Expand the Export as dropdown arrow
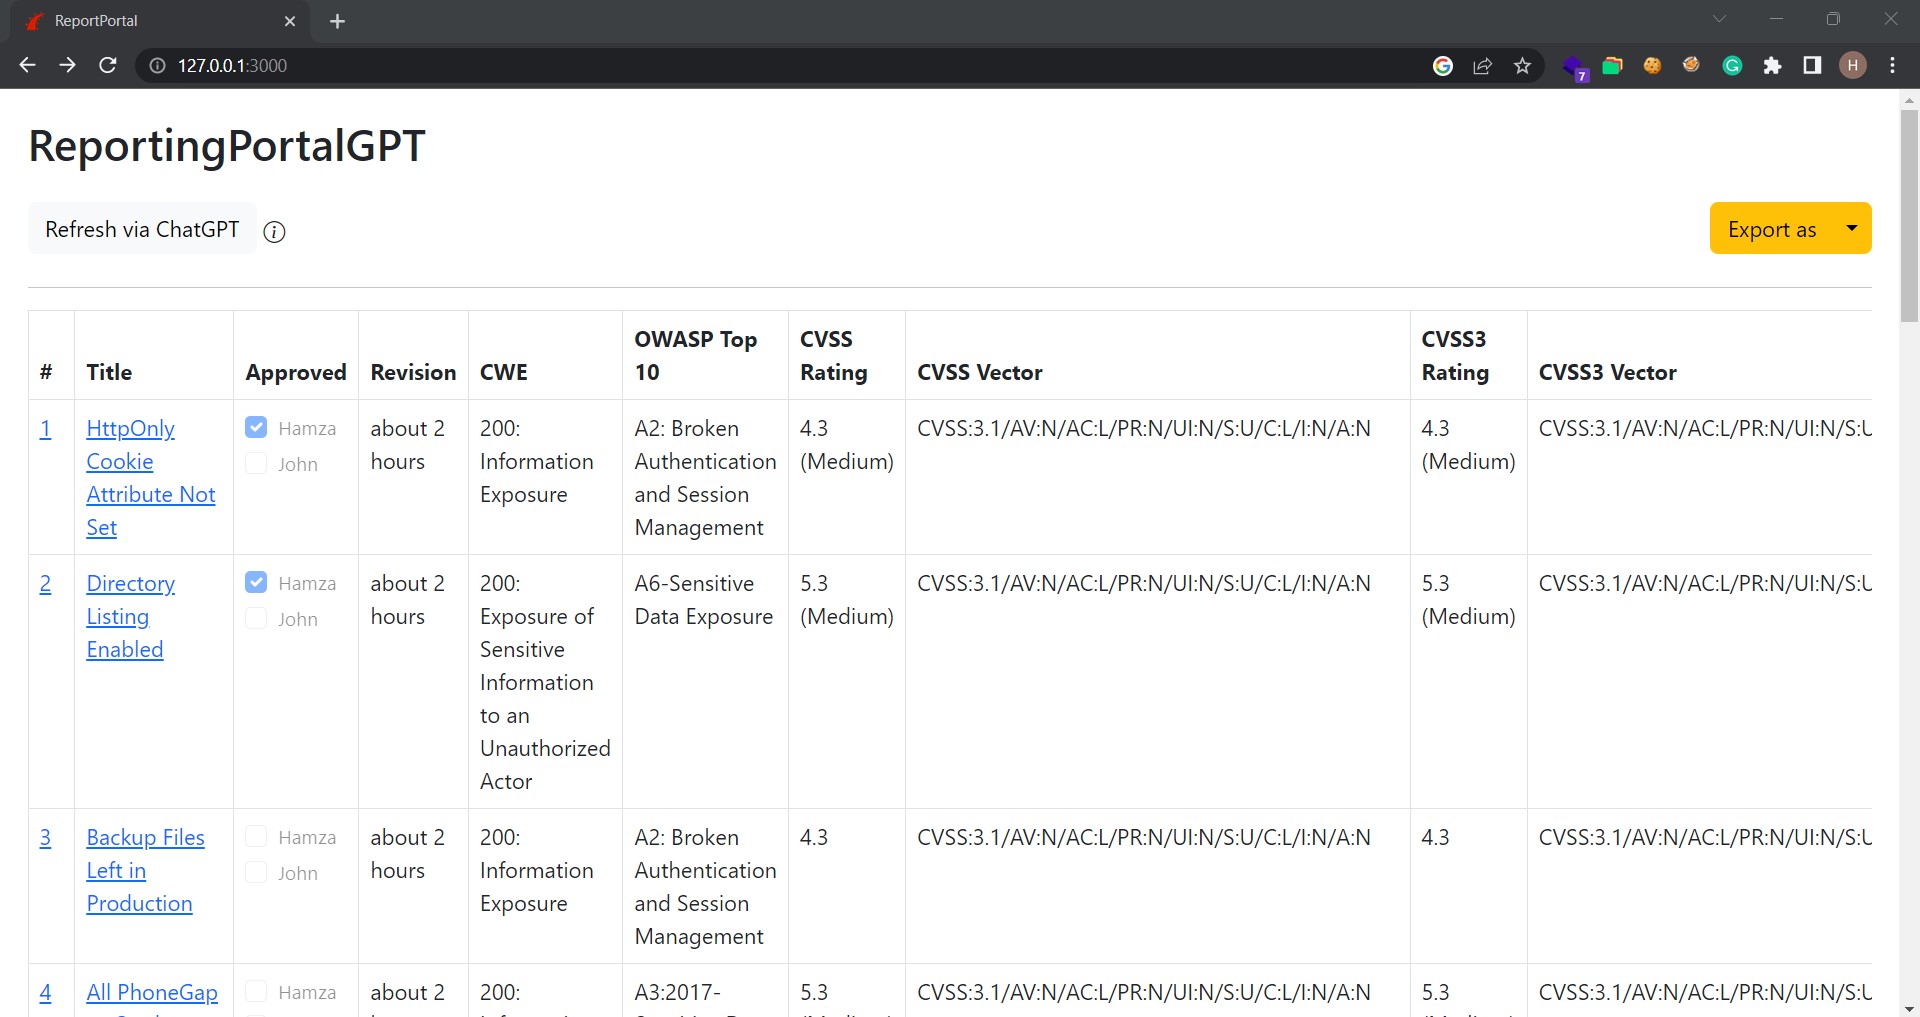1920x1017 pixels. point(1852,228)
